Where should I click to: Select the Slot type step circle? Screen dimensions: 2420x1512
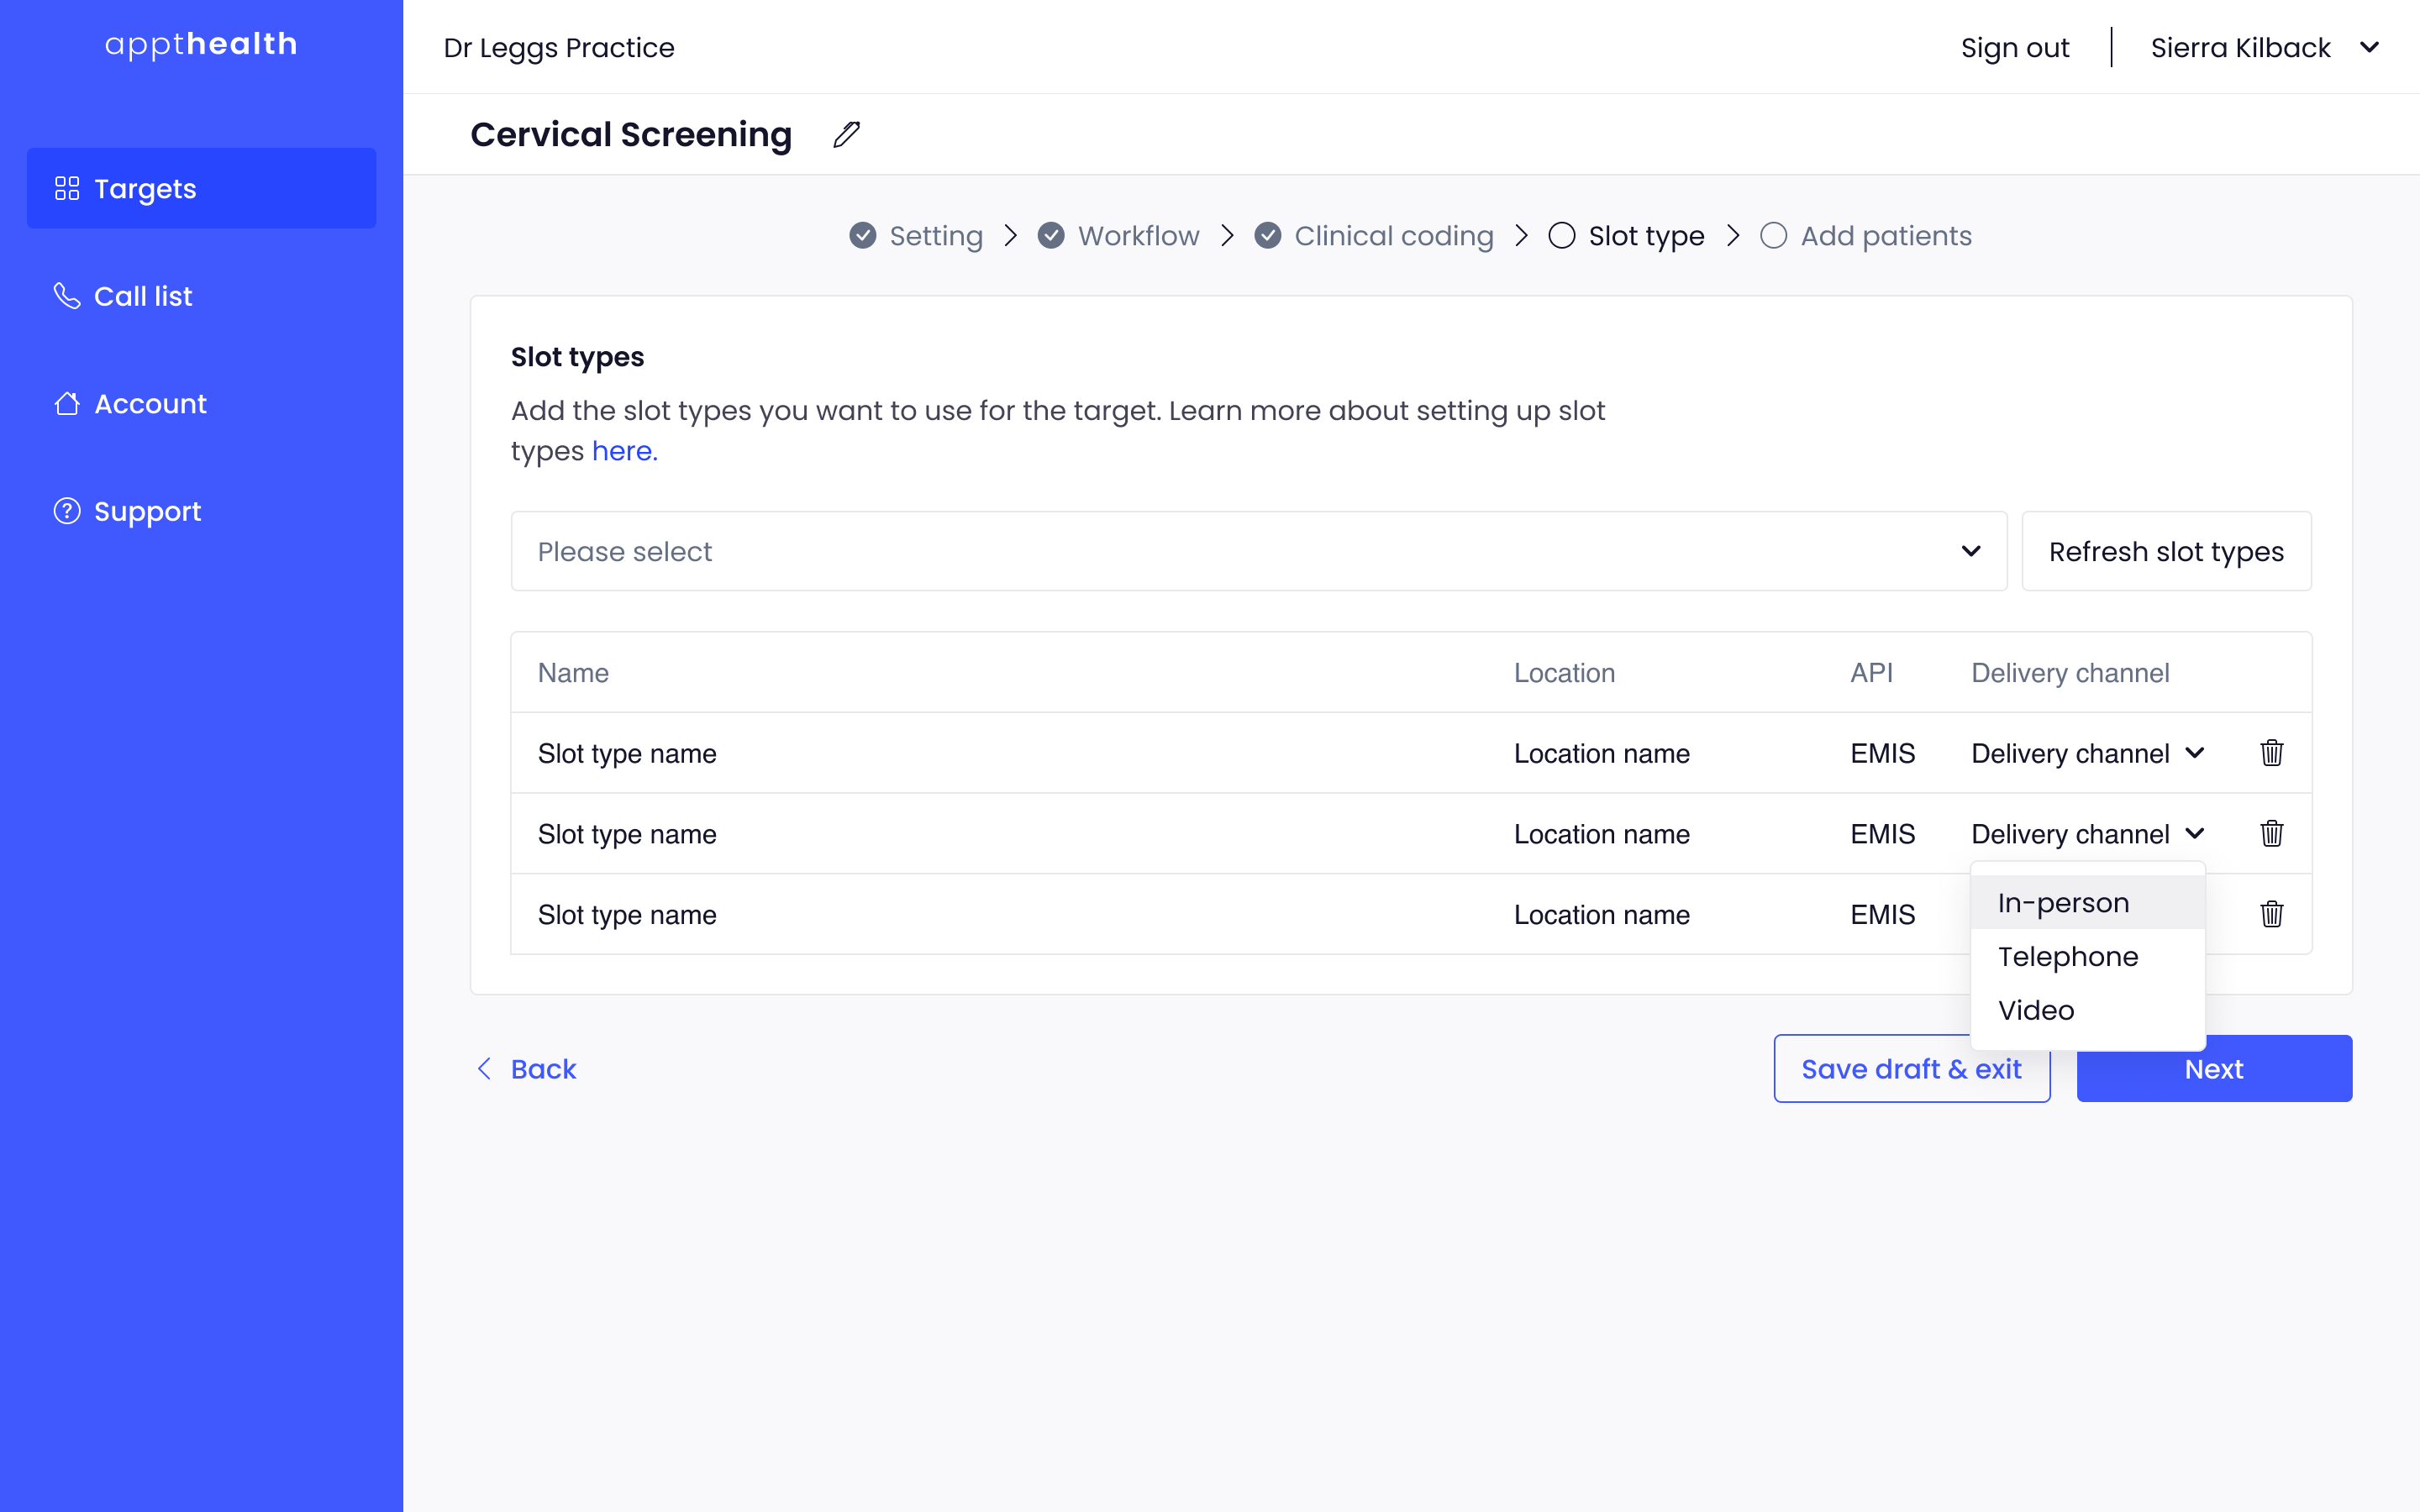(x=1561, y=236)
